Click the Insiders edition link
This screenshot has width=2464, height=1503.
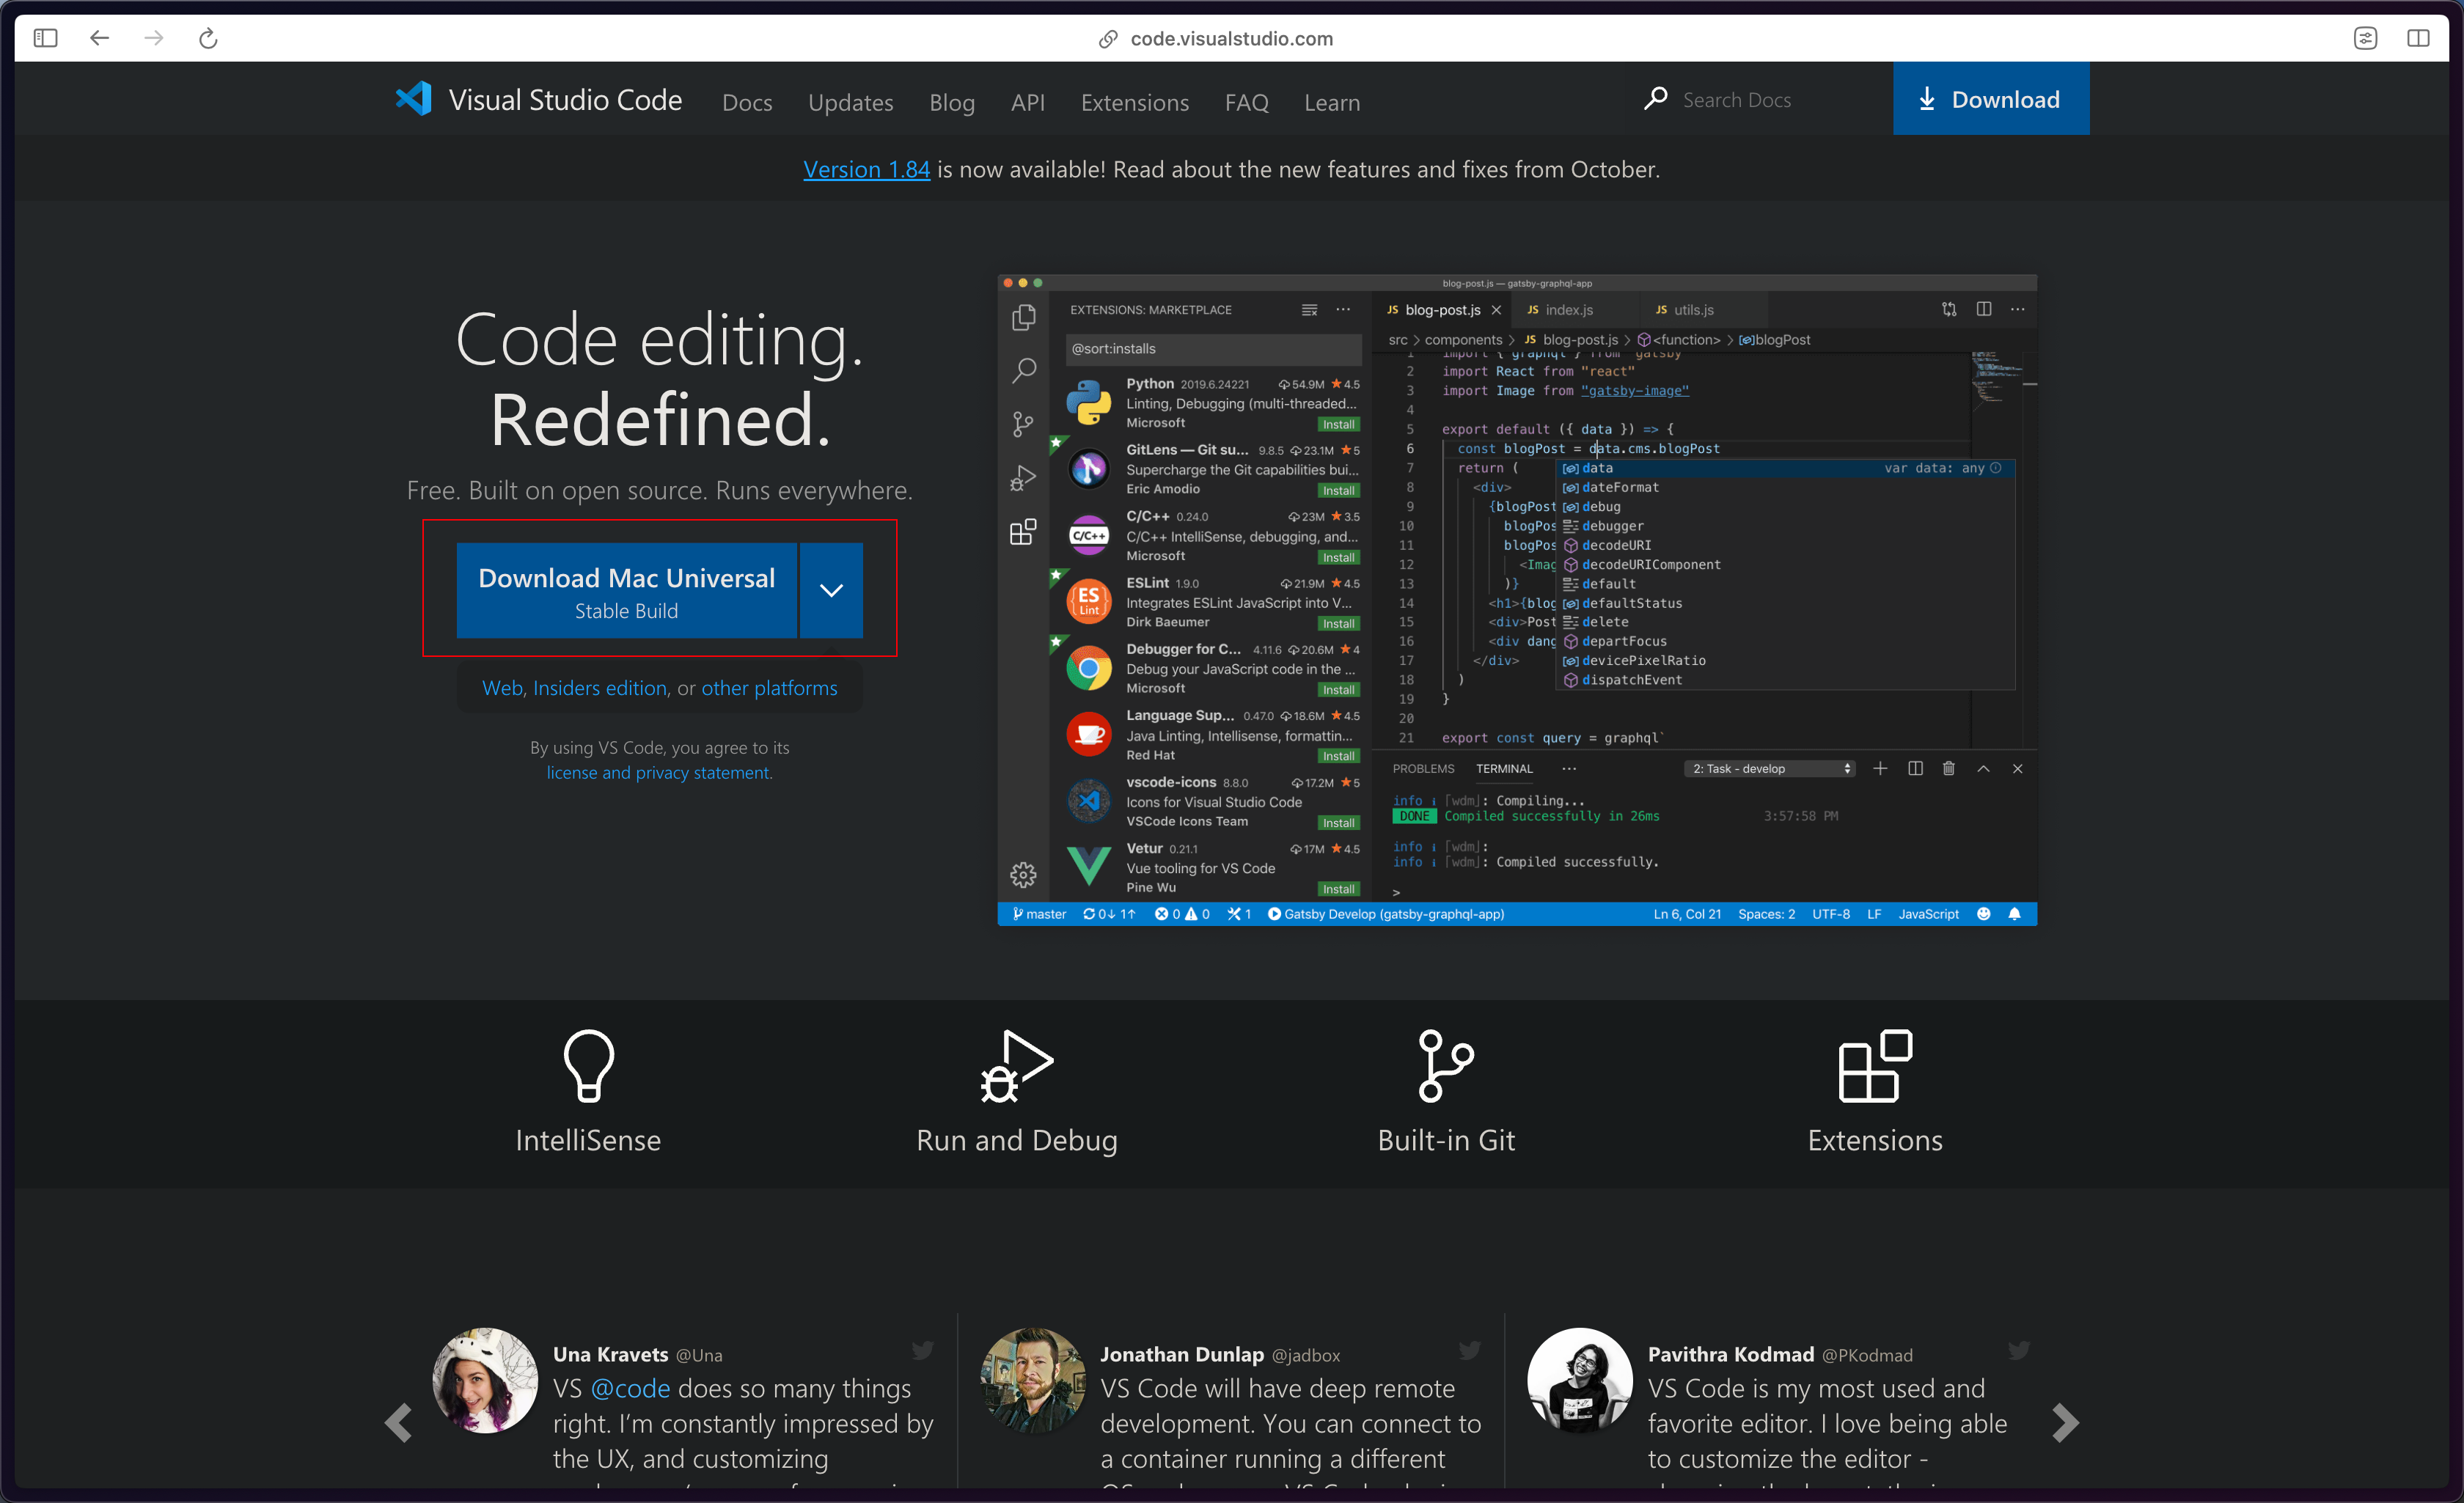599,688
